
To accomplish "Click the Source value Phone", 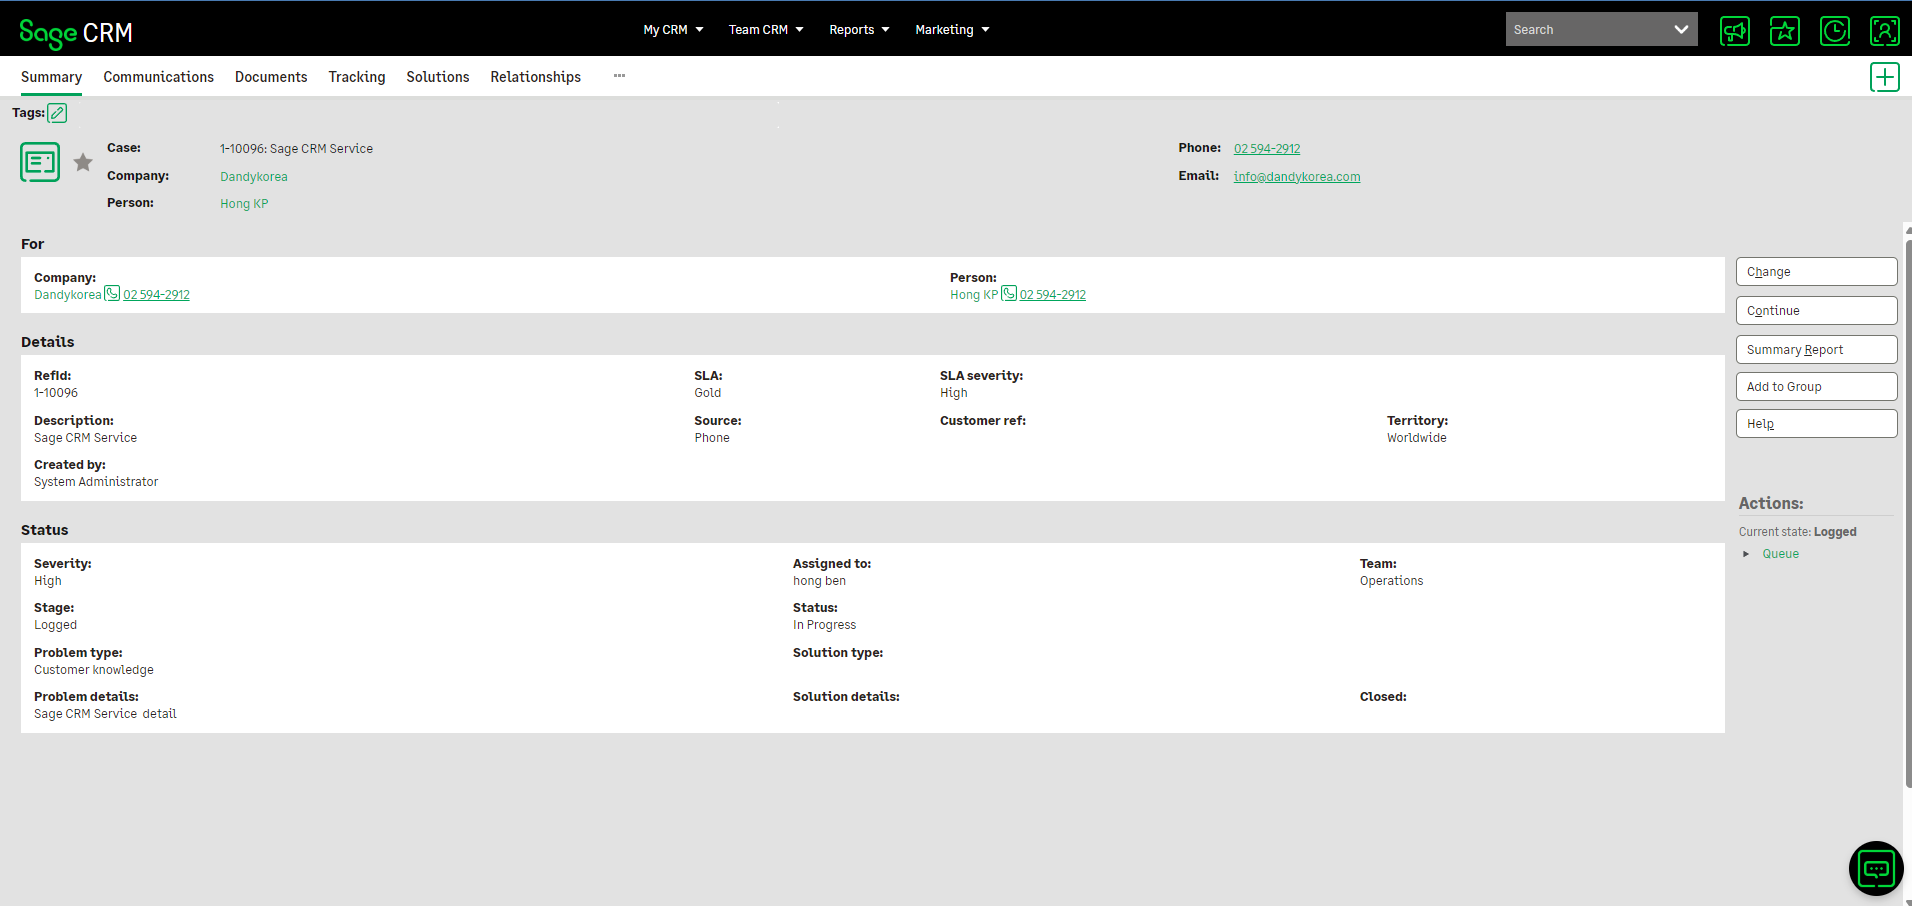I will click(x=712, y=438).
